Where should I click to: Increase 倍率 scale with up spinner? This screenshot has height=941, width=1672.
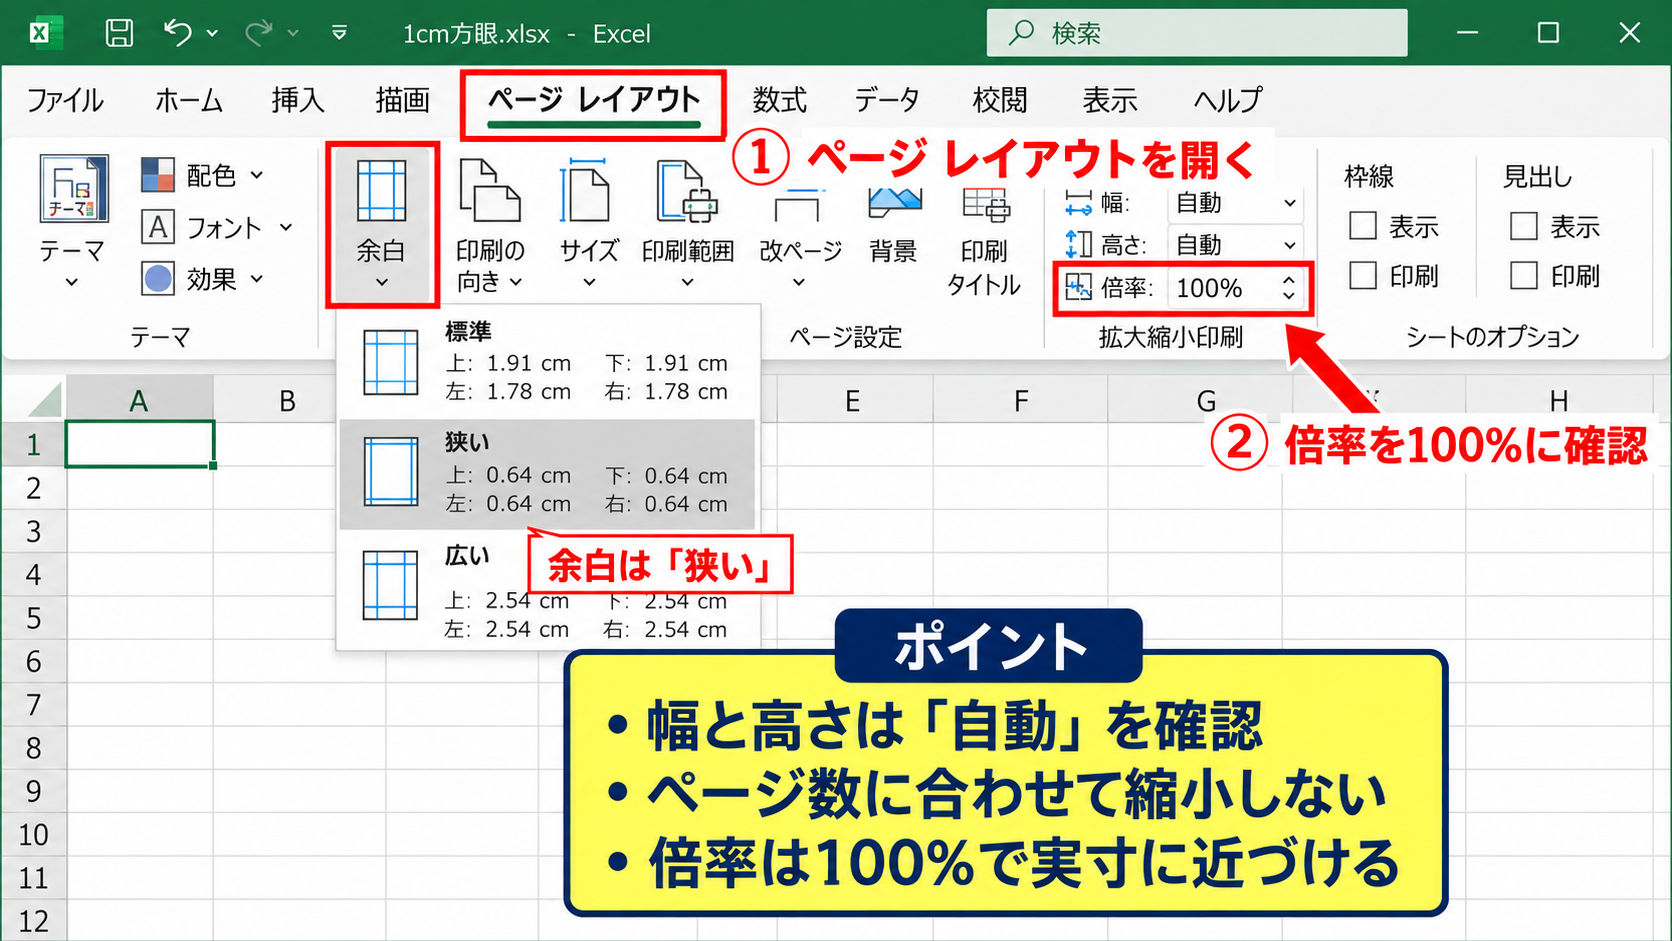[1289, 281]
